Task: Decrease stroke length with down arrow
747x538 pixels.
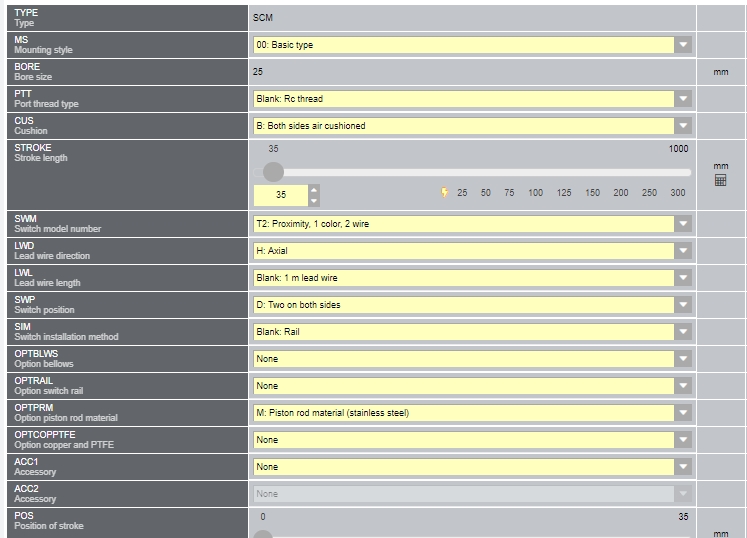Action: pos(313,201)
